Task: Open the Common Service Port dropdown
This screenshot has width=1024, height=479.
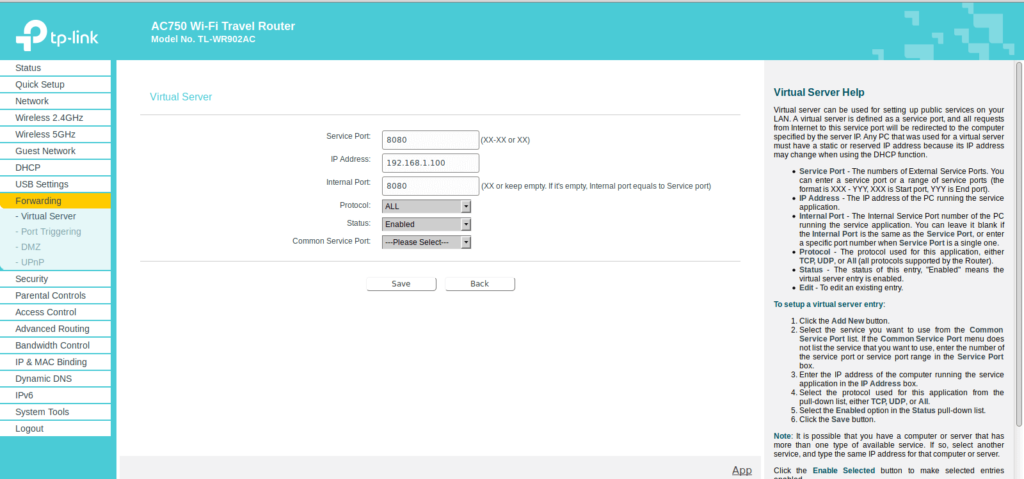Action: [x=426, y=242]
